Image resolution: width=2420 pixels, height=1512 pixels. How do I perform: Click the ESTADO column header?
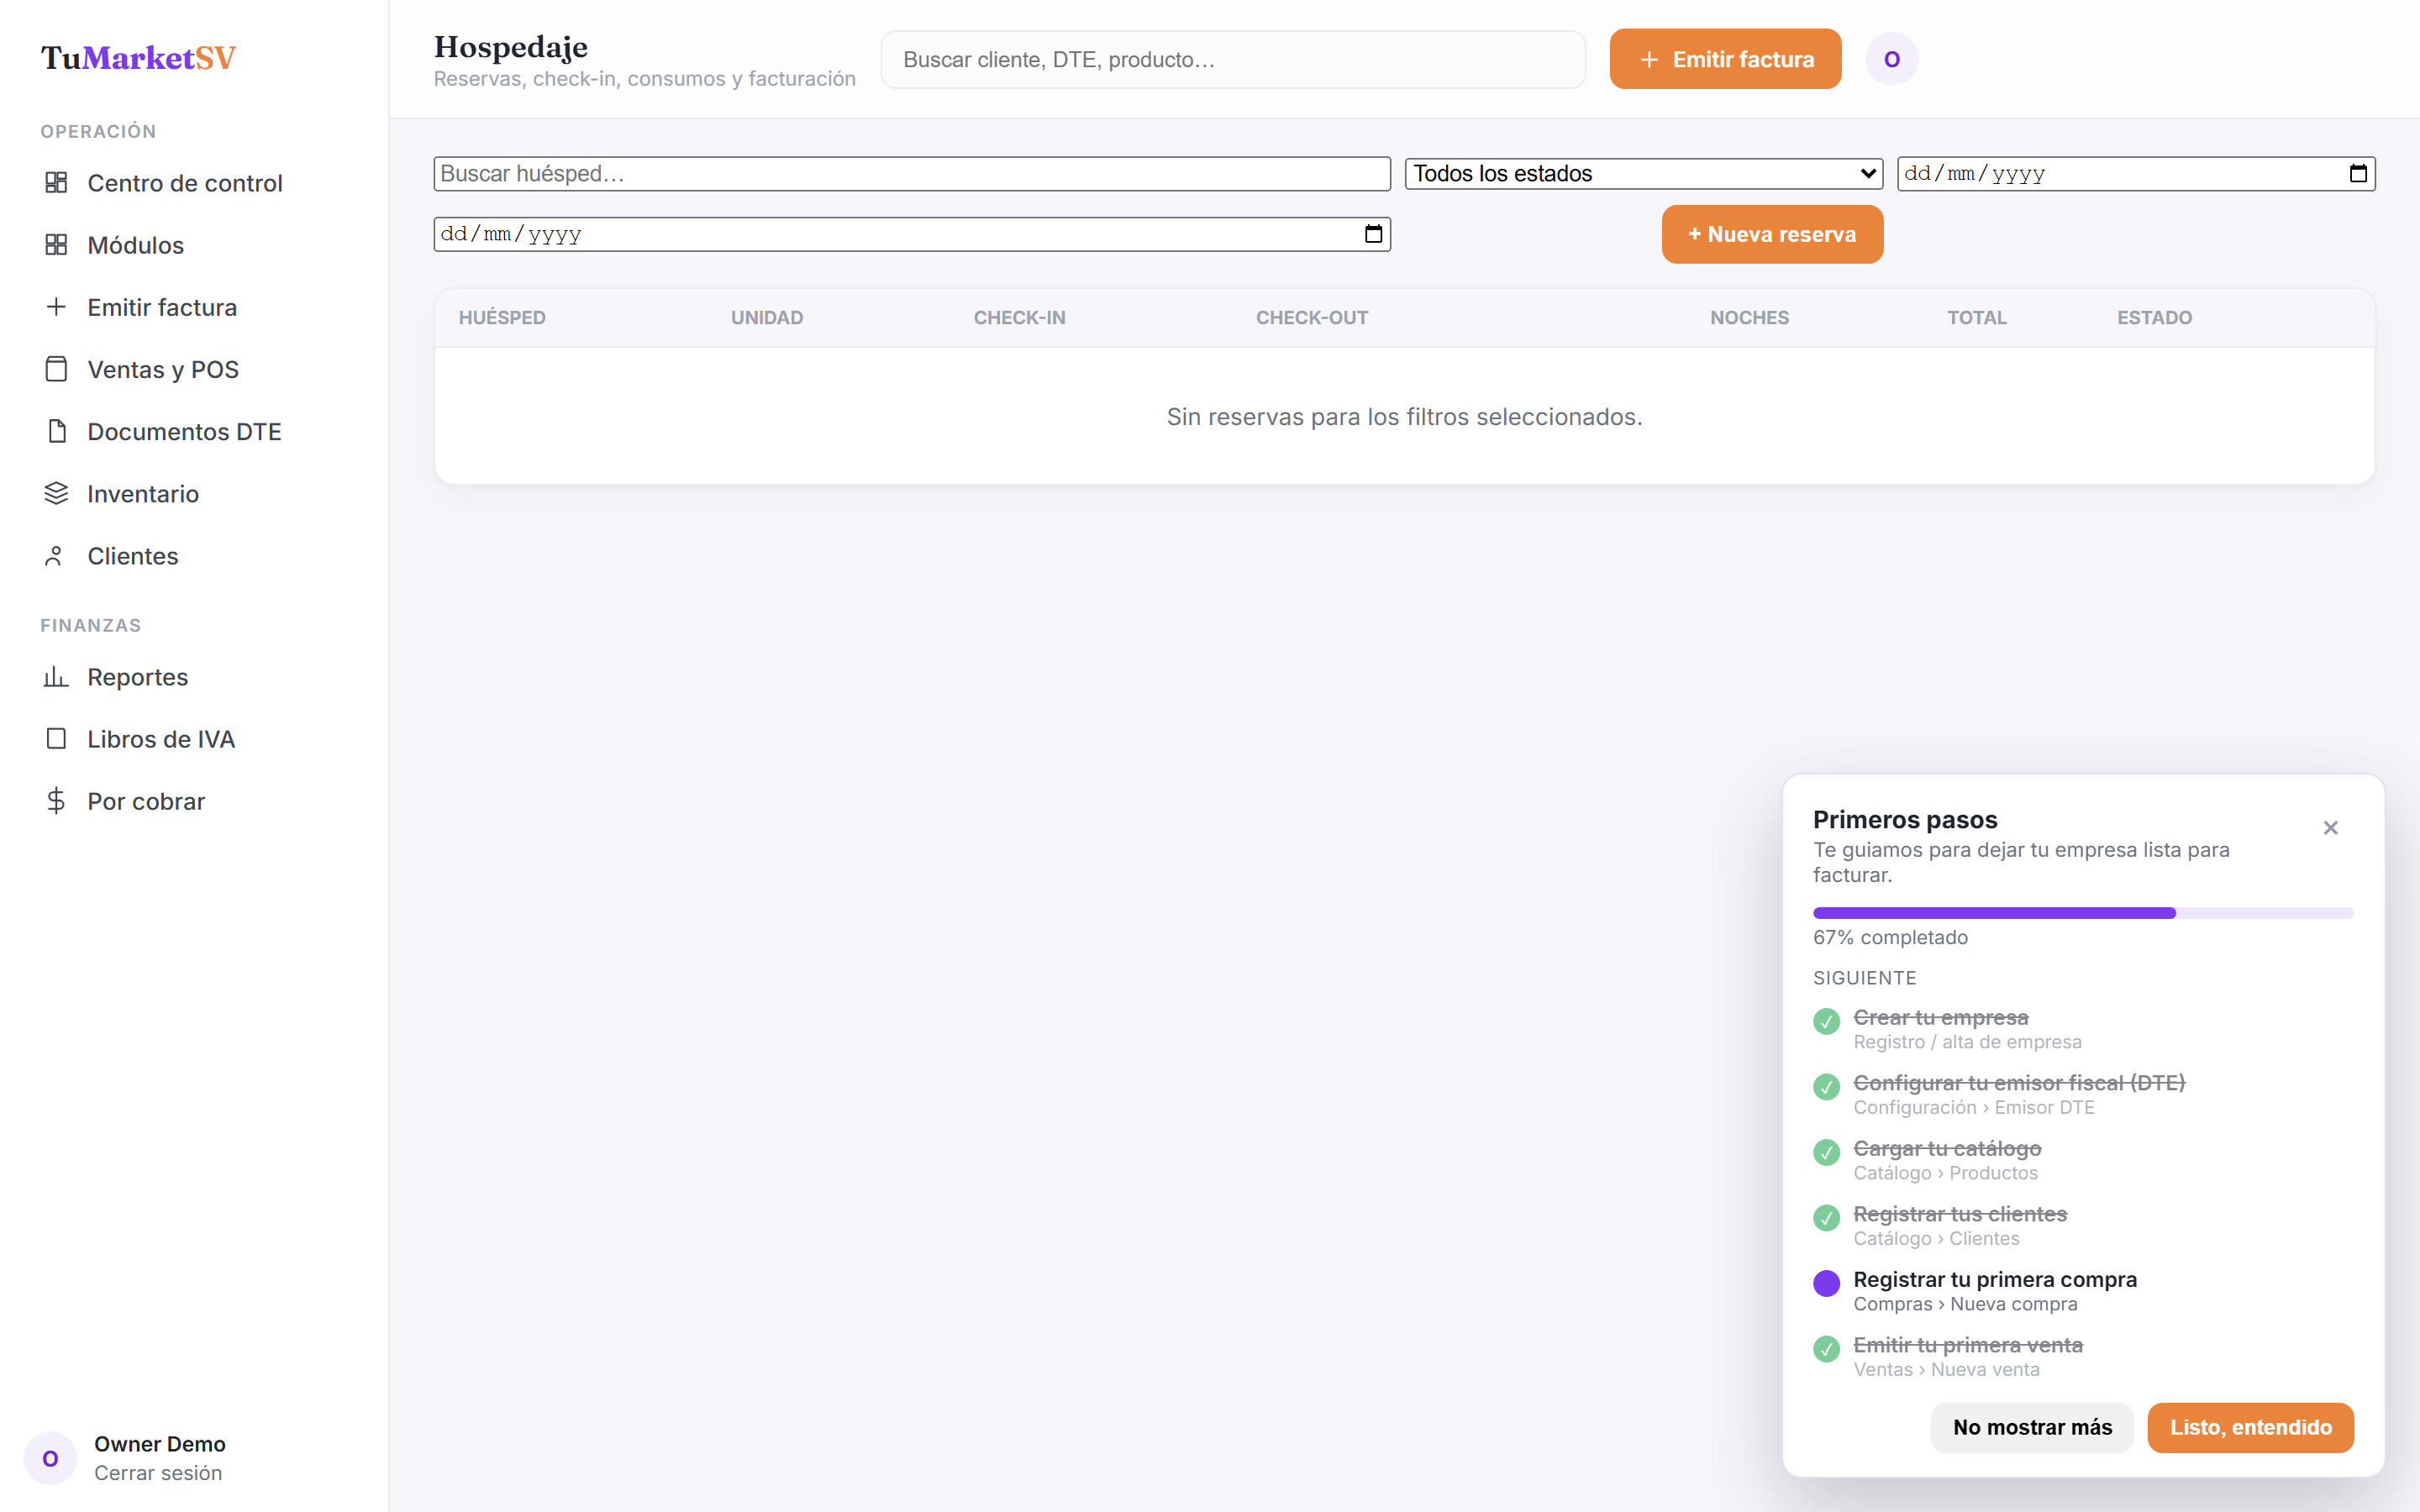pos(2154,318)
